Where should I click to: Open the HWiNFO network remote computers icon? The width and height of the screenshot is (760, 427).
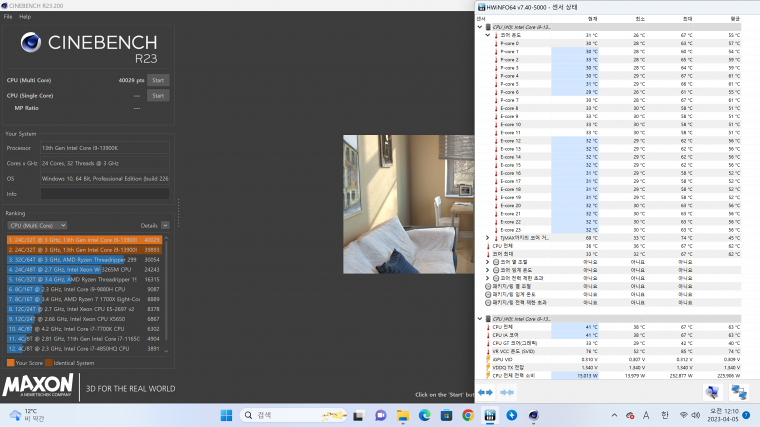pos(739,392)
